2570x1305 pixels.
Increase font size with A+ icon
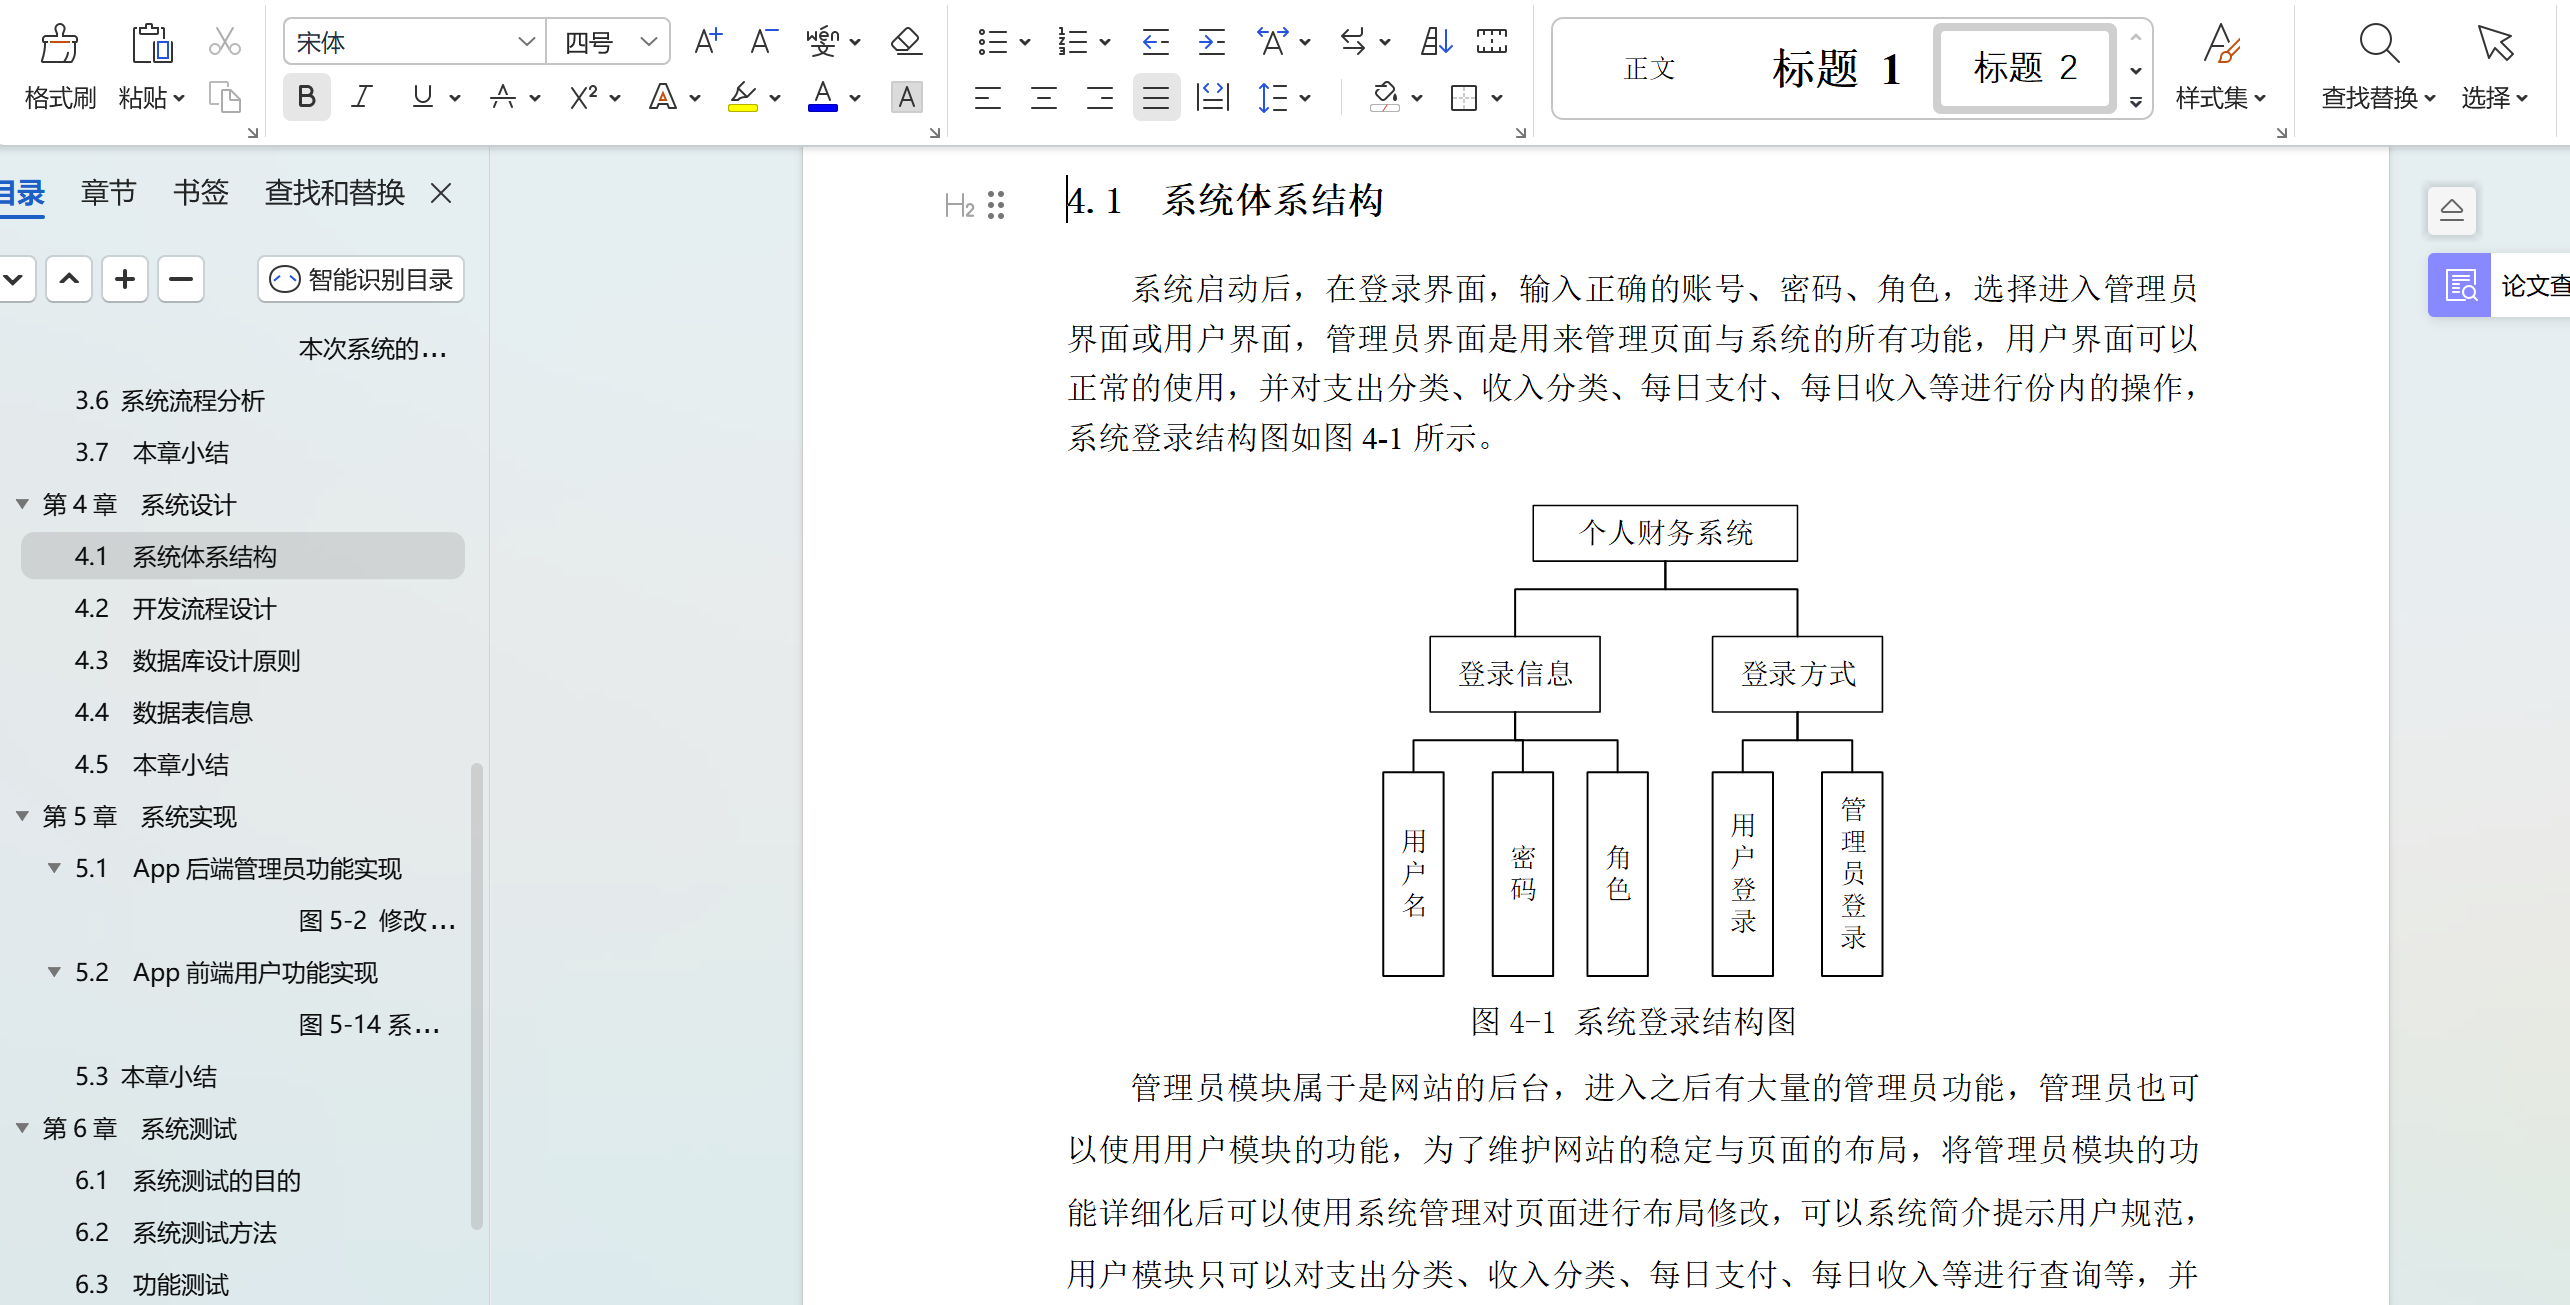coord(708,41)
